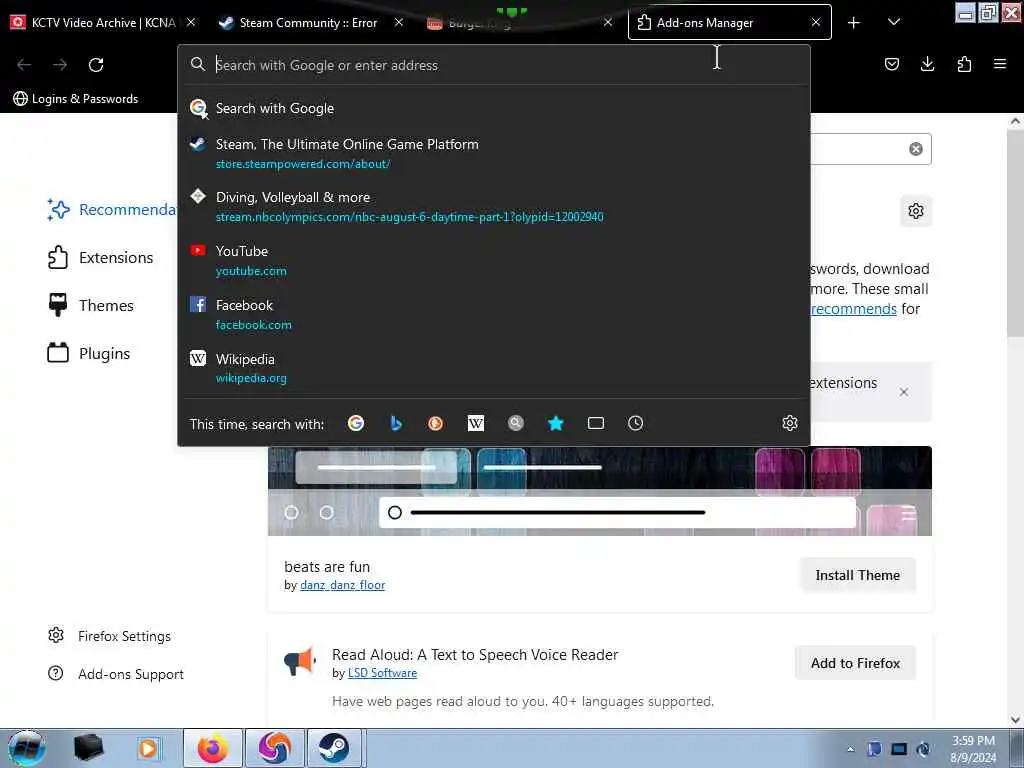
Task: Search this time with DuckDuckGo icon
Action: [436, 423]
